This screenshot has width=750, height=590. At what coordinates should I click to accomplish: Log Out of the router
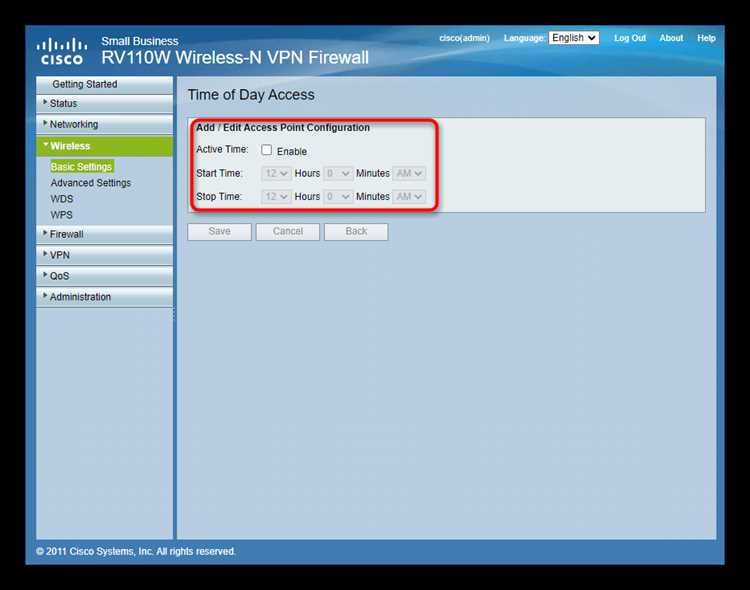coord(629,38)
